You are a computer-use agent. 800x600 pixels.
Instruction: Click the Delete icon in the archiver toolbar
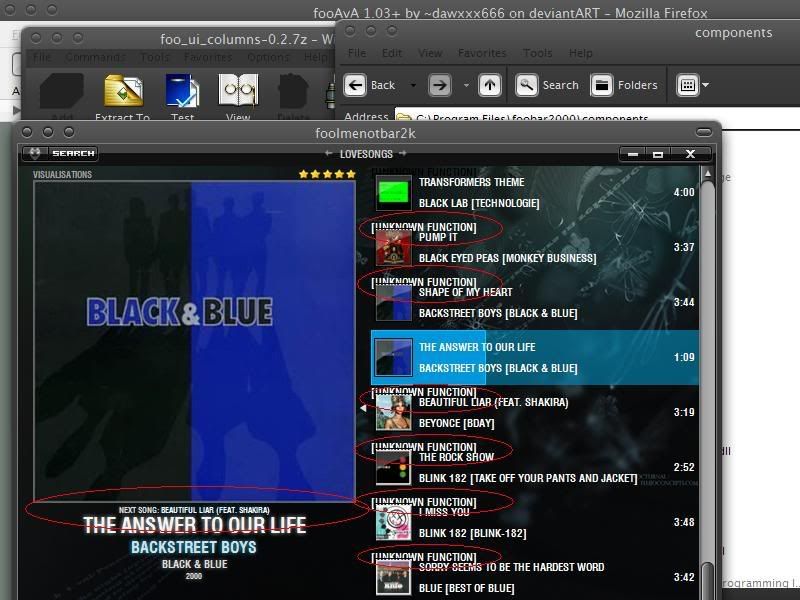coord(293,90)
